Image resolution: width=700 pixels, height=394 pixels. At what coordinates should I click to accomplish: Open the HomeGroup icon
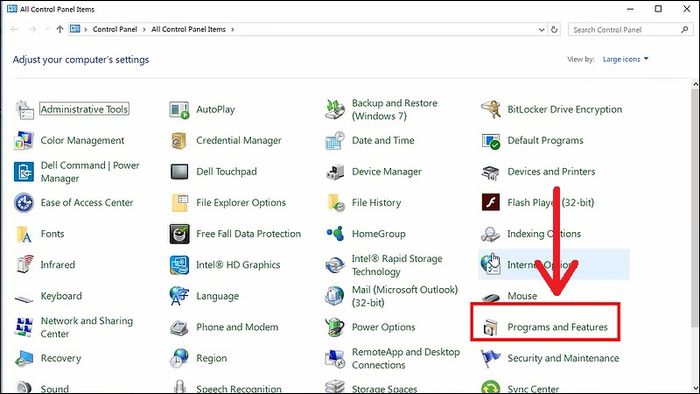pyautogui.click(x=335, y=233)
